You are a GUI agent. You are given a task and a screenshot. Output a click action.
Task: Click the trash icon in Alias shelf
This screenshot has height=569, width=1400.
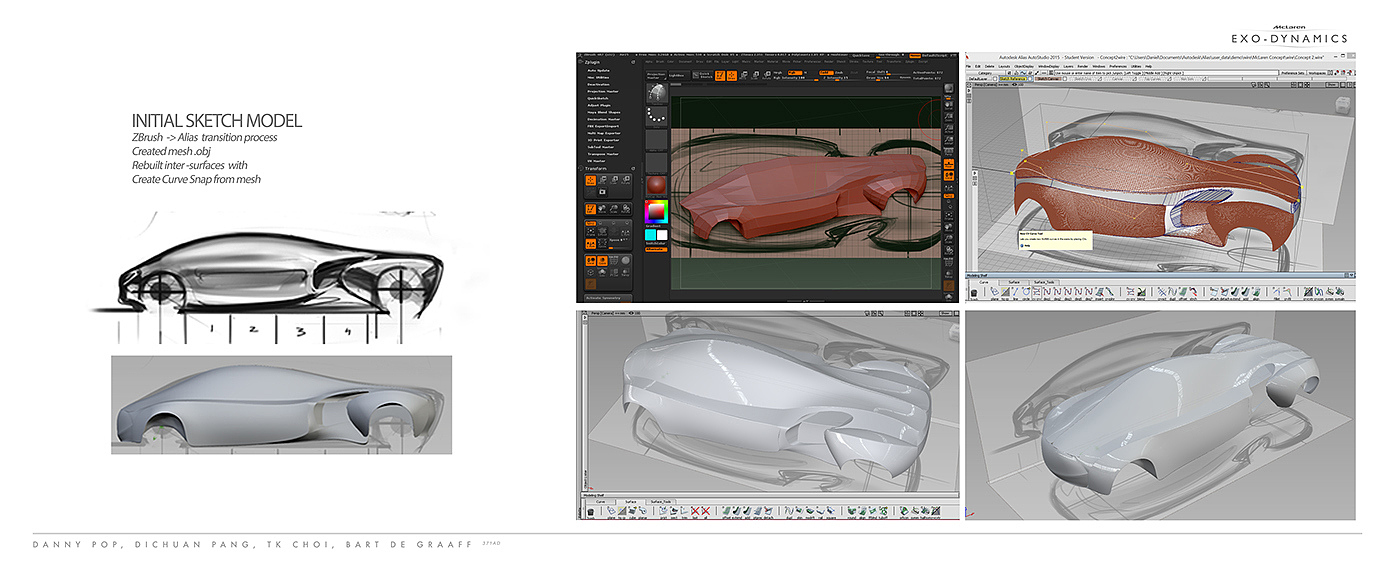point(972,293)
